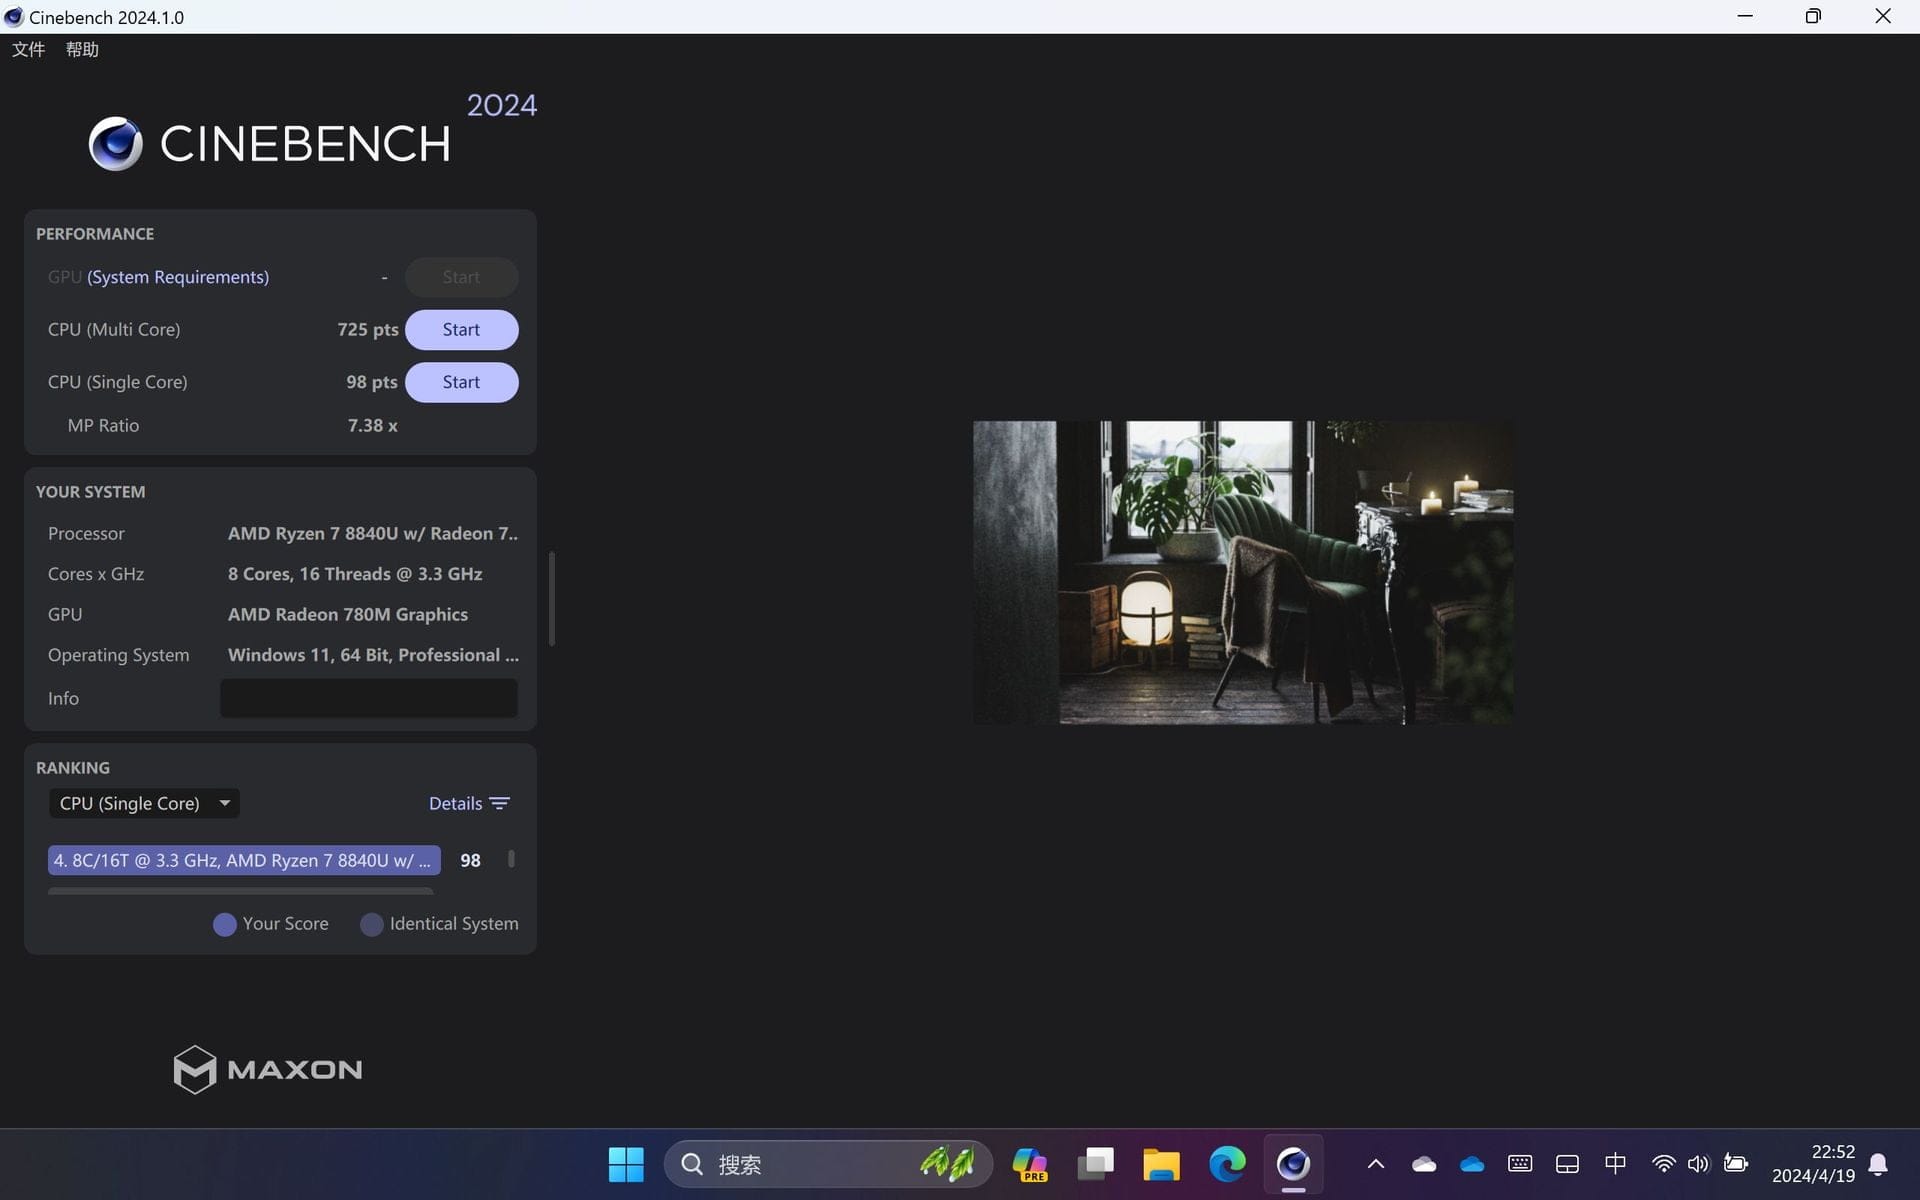Toggle ranking Details view

point(469,803)
